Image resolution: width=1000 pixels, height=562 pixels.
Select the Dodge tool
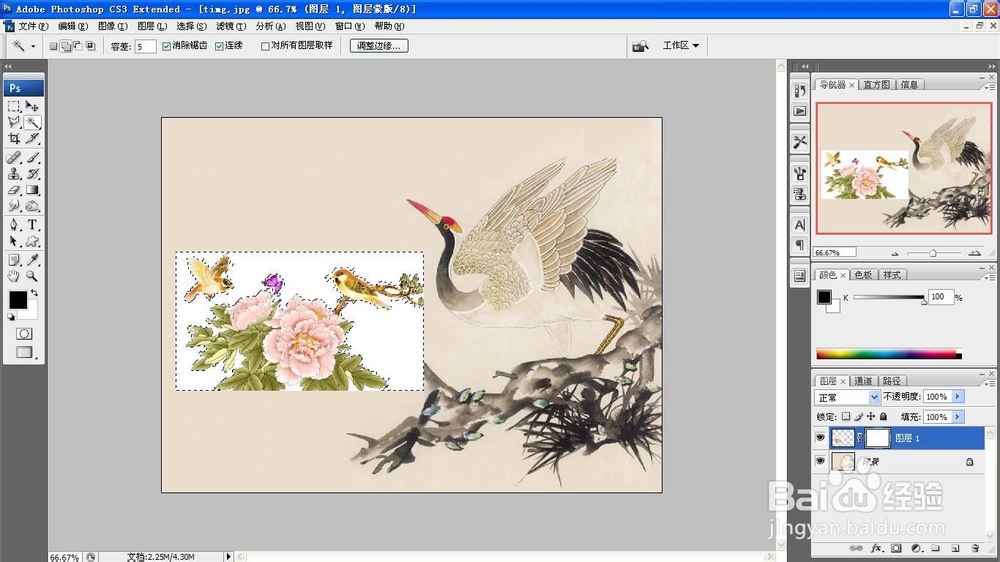[33, 206]
